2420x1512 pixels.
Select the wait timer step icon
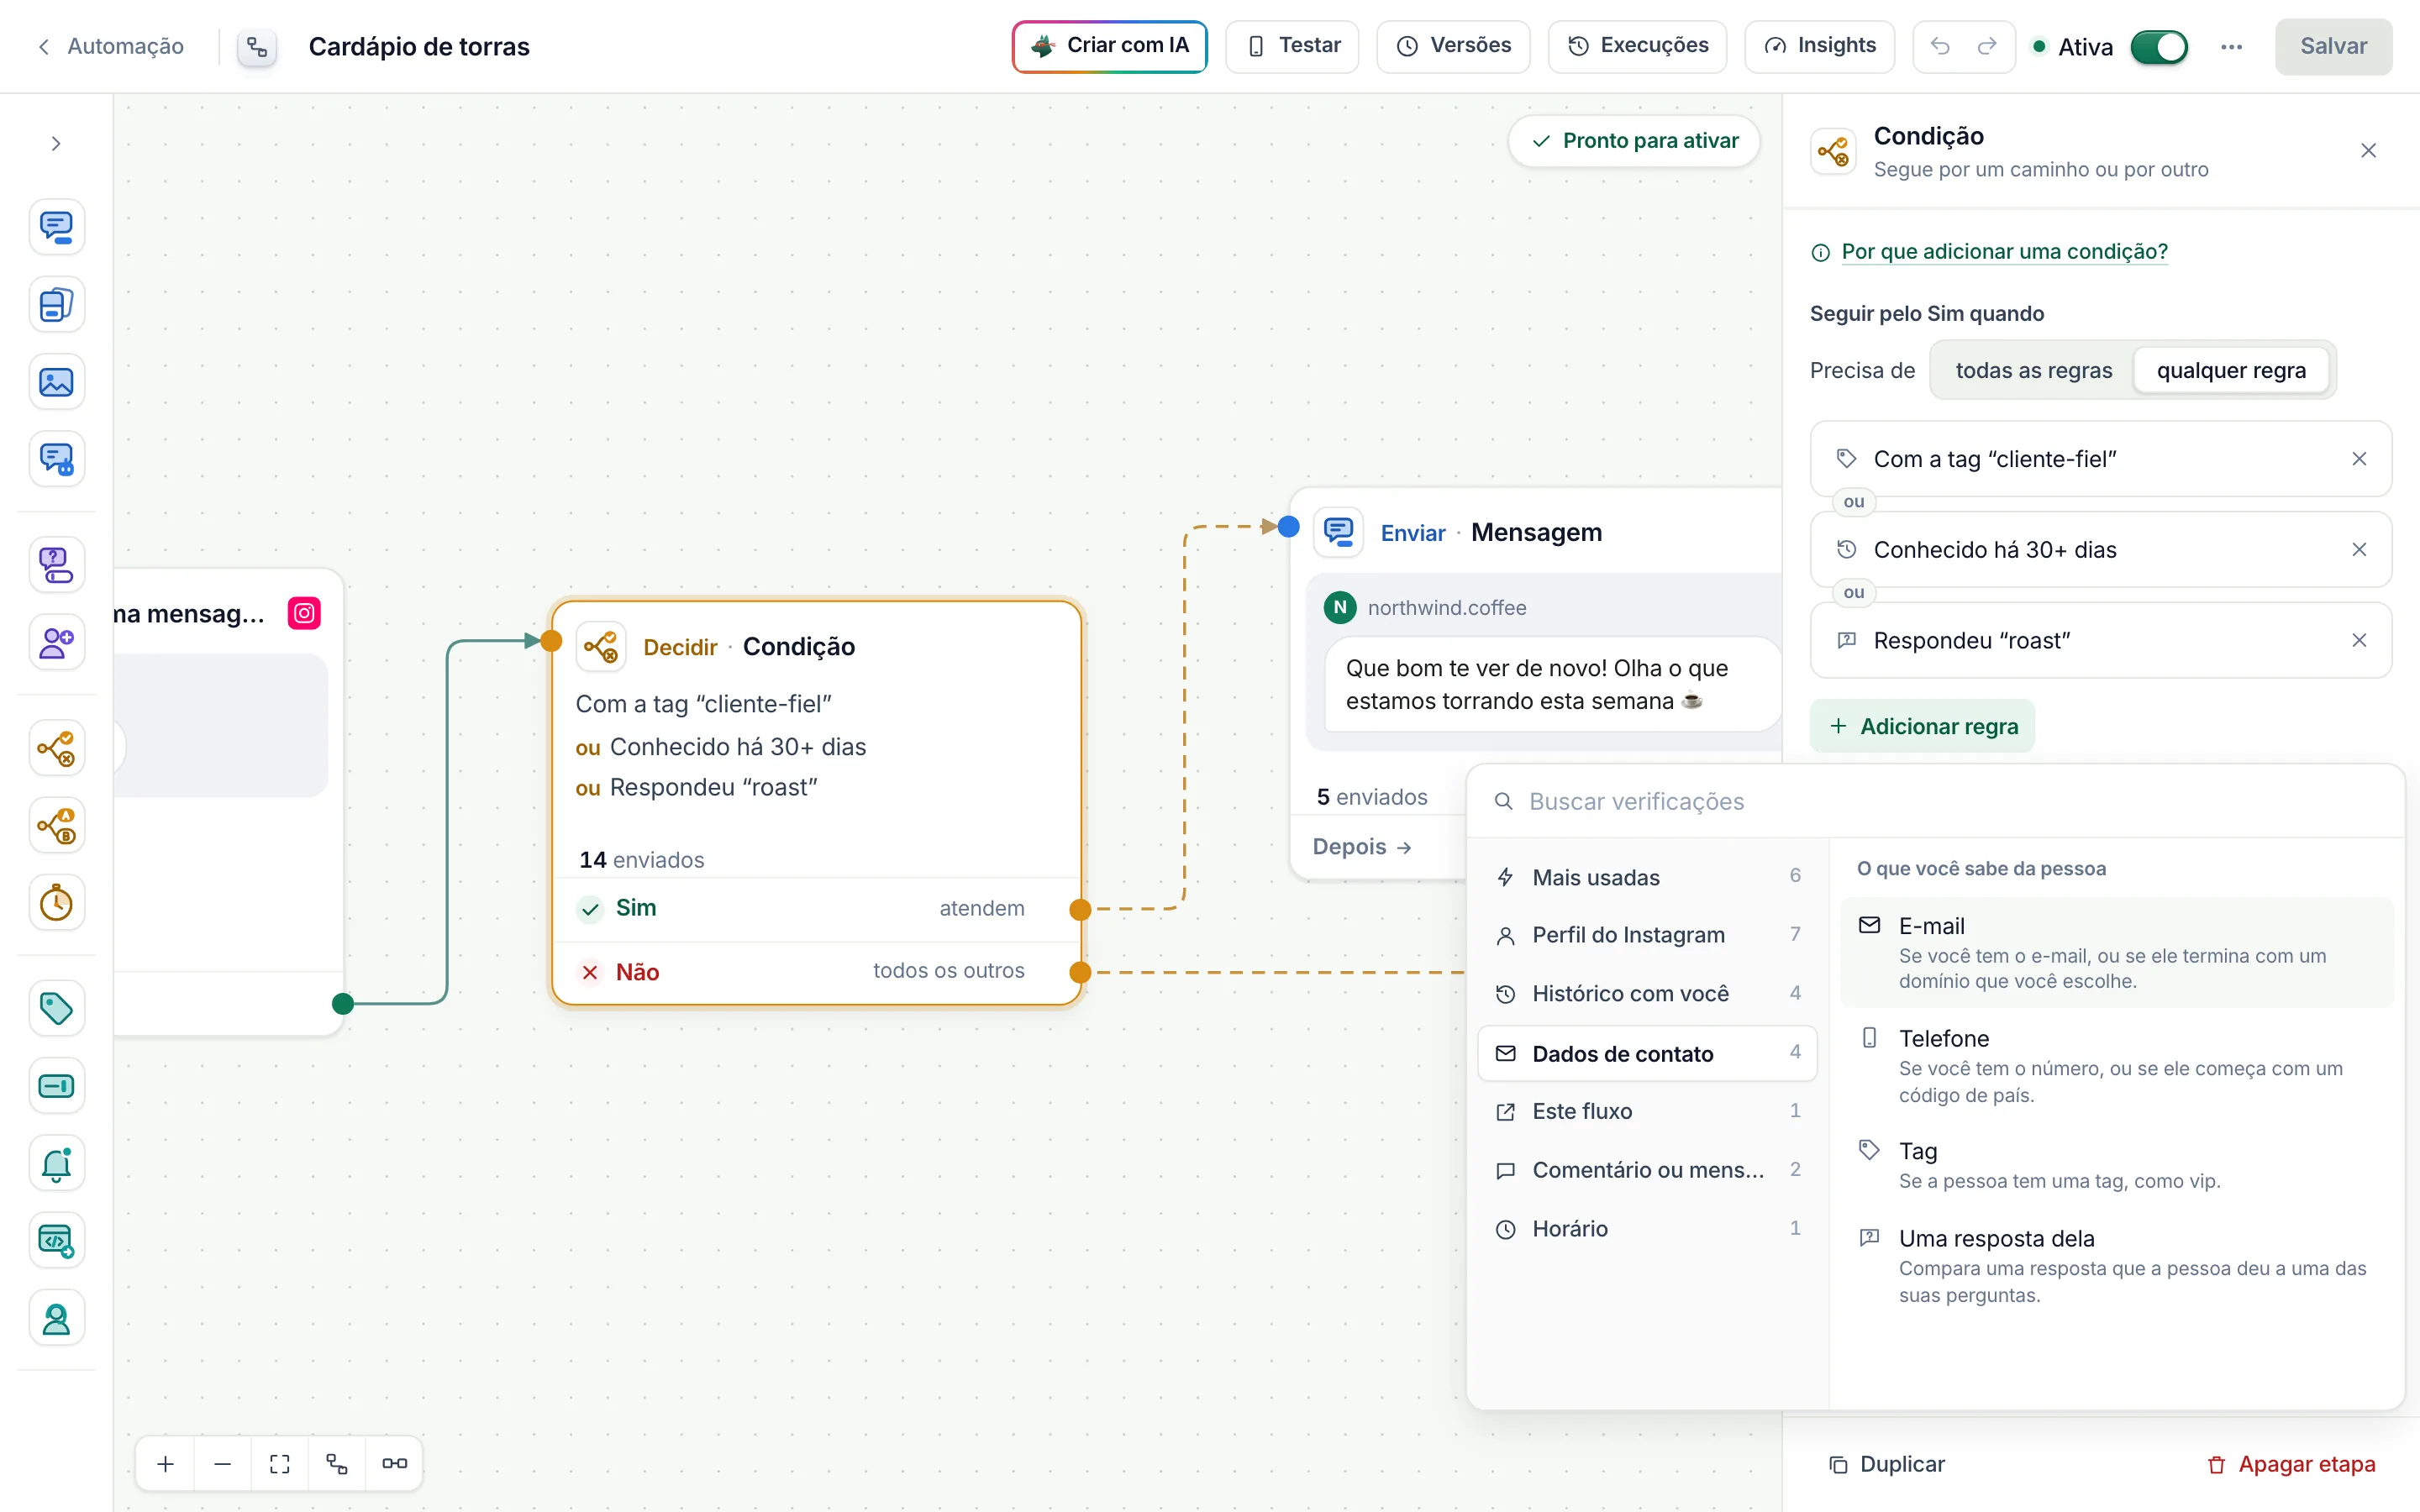pyautogui.click(x=56, y=903)
